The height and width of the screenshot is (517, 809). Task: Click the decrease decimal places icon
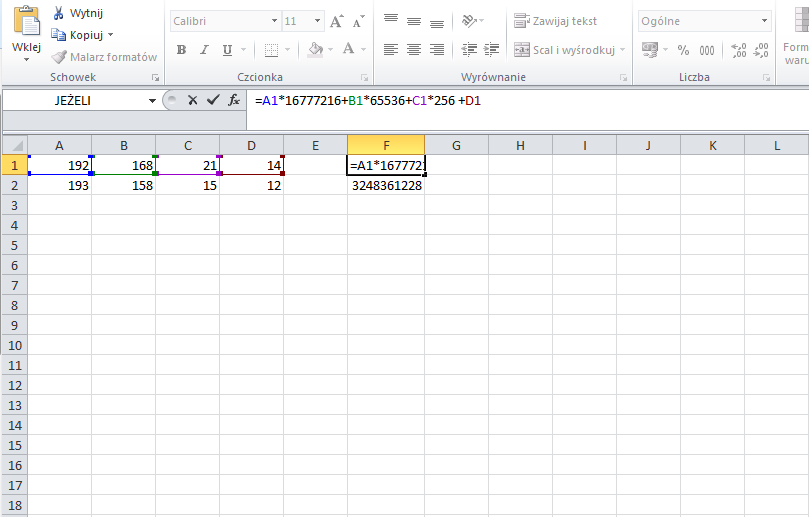[x=762, y=50]
